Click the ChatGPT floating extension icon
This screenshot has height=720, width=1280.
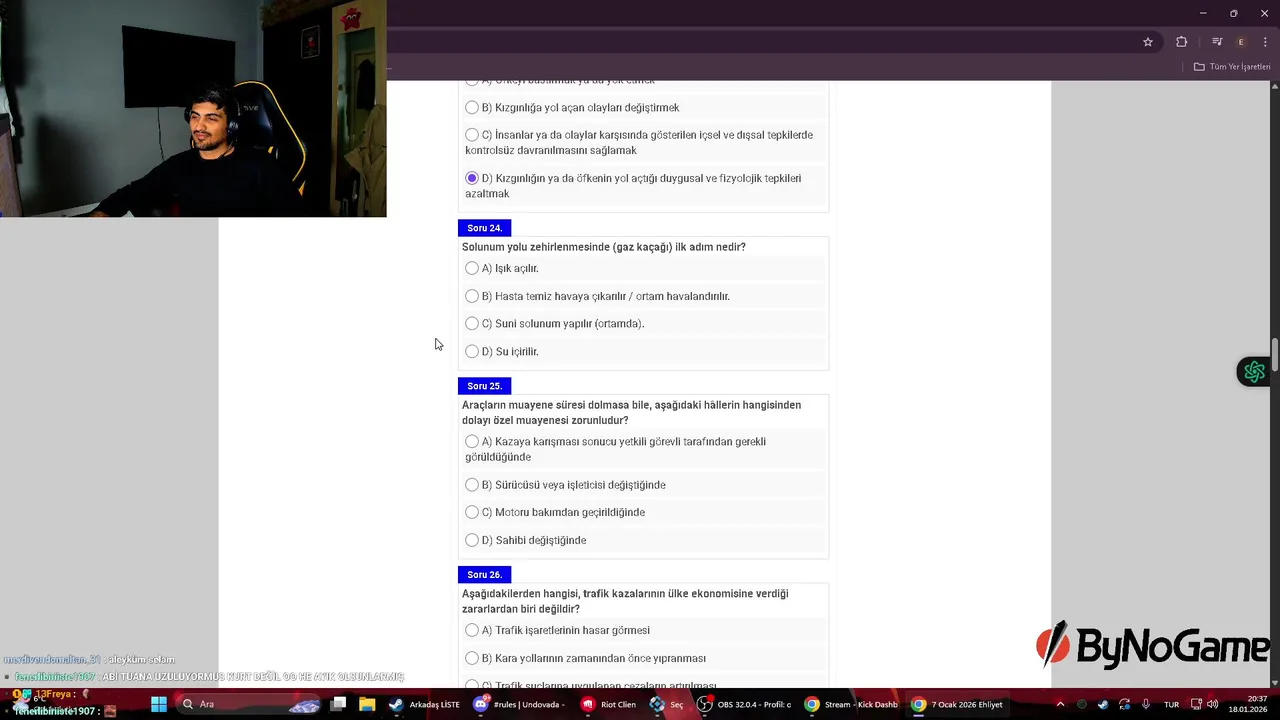click(x=1254, y=372)
